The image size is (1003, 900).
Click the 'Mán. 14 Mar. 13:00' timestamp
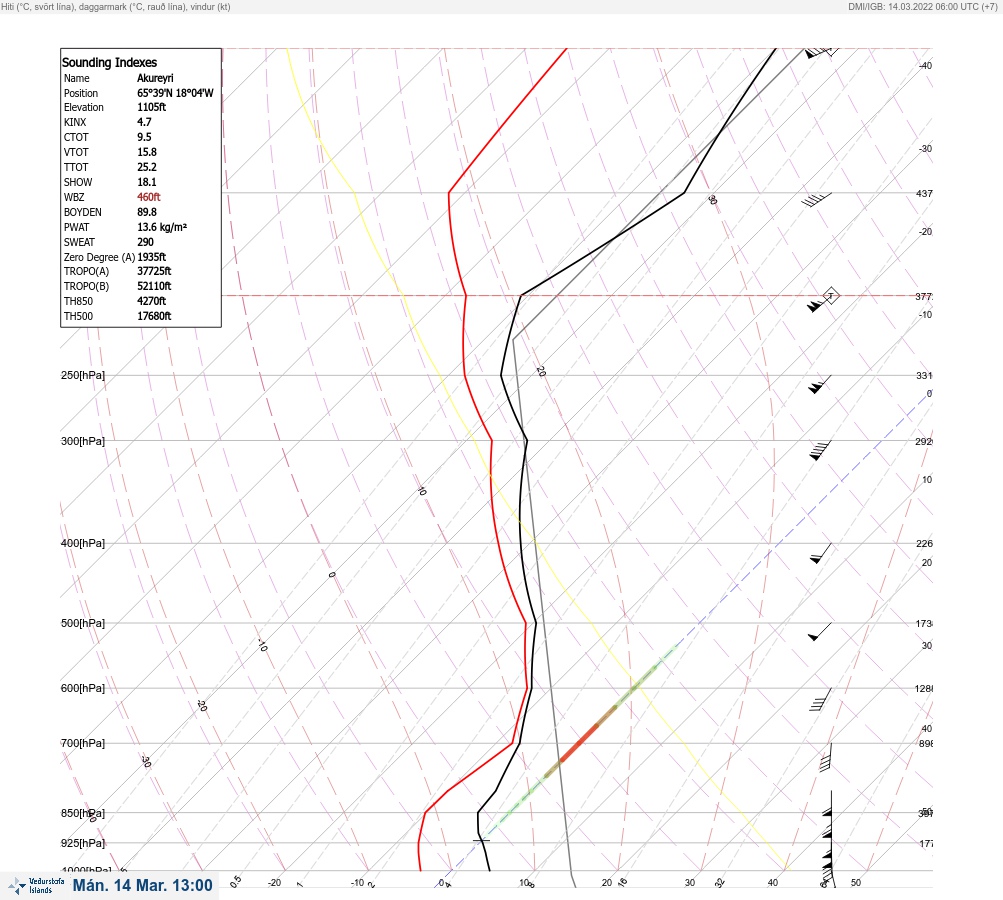tap(143, 886)
